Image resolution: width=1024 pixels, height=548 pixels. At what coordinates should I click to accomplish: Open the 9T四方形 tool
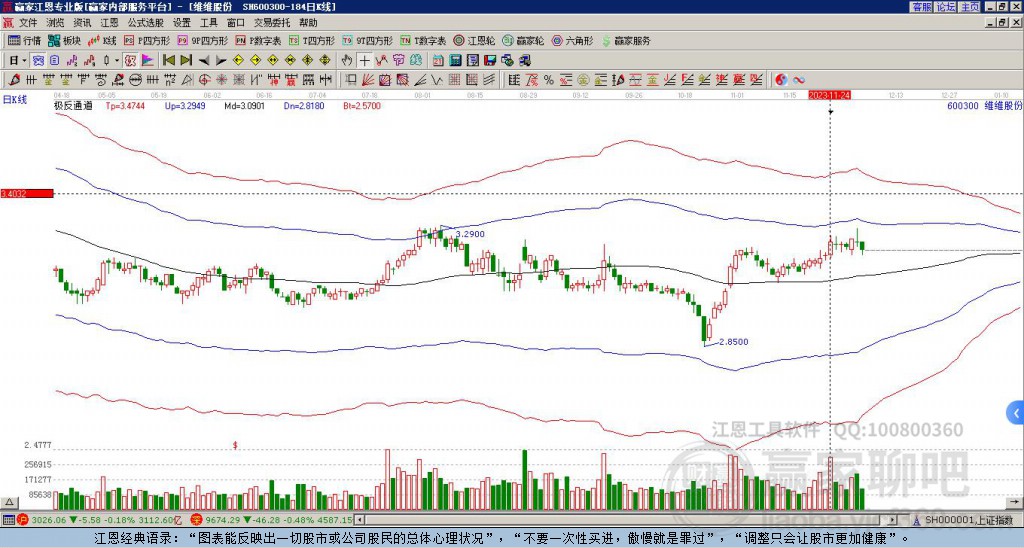(367, 40)
